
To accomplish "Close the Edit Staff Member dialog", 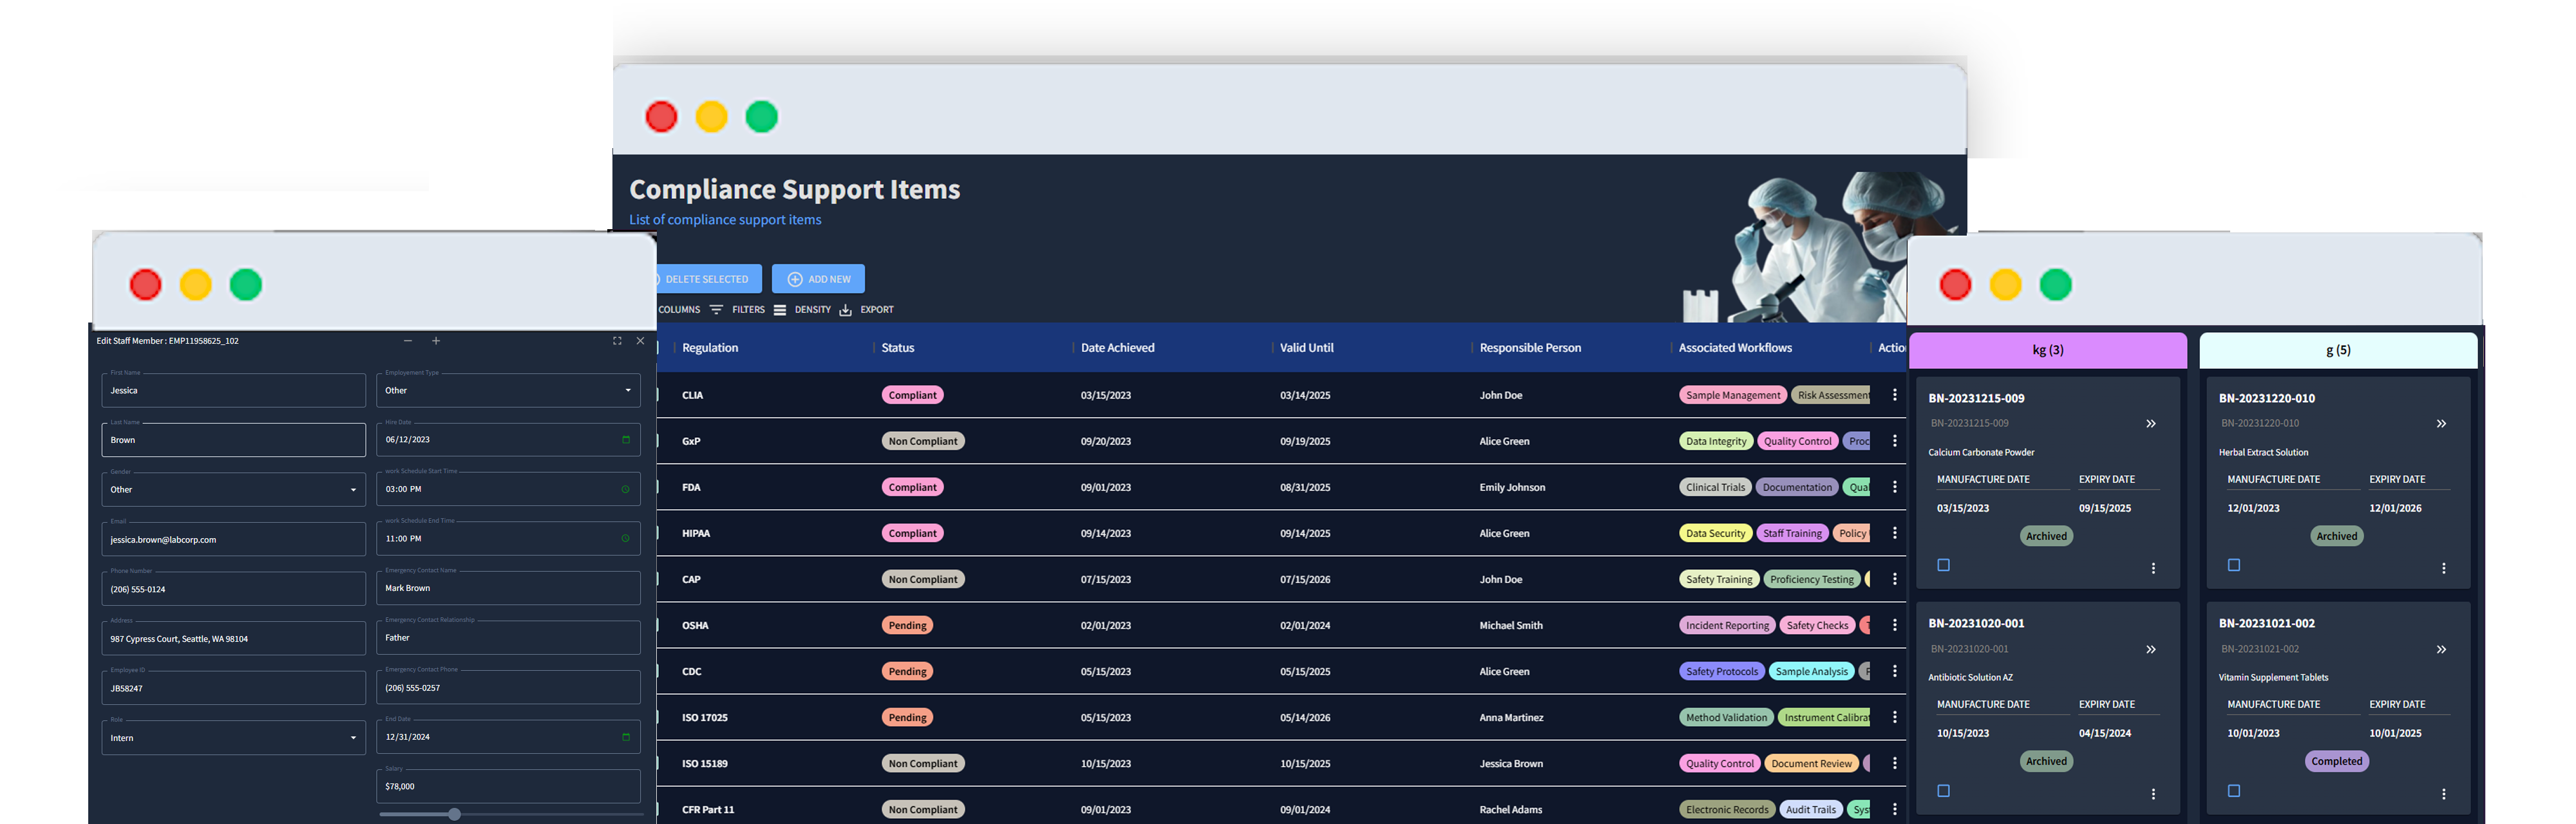I will pos(641,341).
